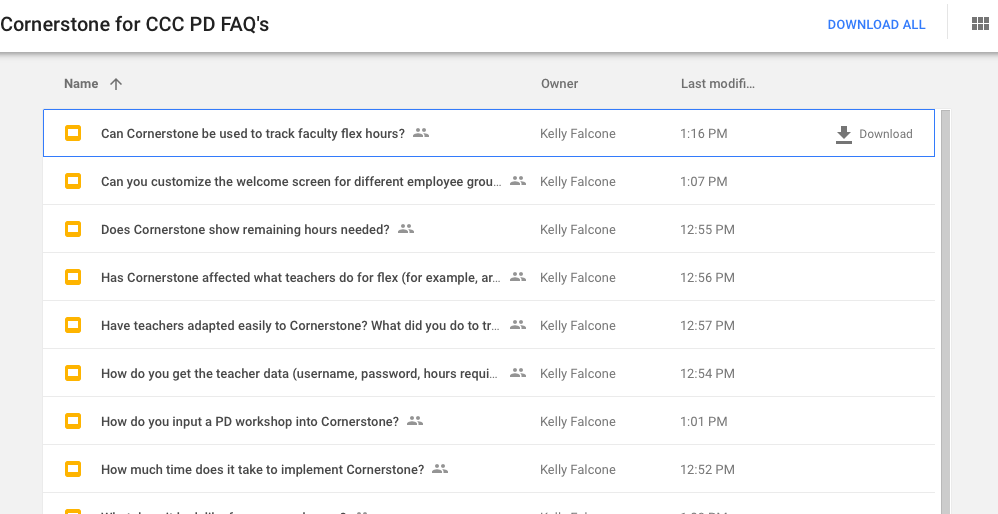Viewport: 998px width, 514px height.
Task: Click shared icon beside 'Has Cornerstone affected'
Action: coord(518,277)
